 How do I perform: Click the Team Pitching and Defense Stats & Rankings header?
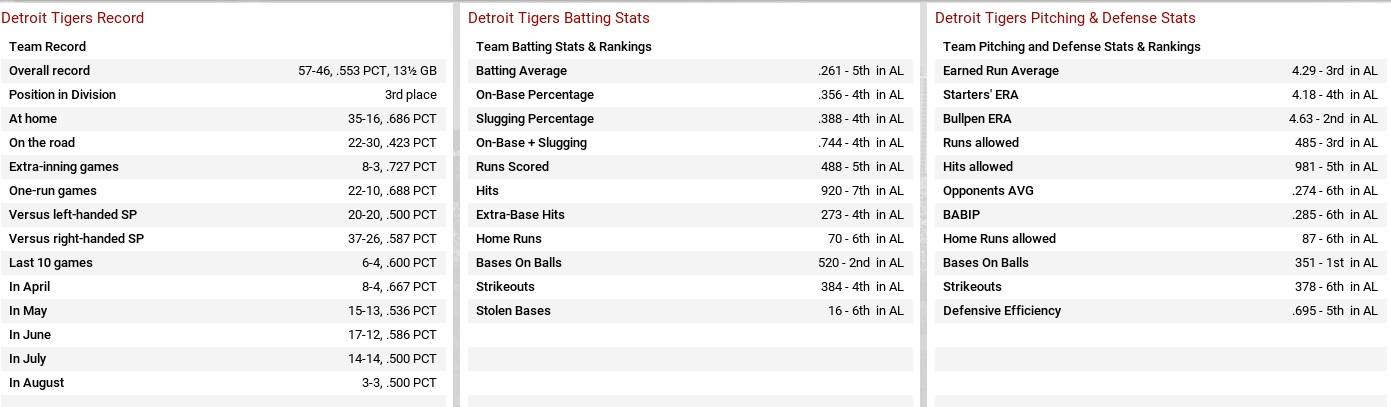1071,47
